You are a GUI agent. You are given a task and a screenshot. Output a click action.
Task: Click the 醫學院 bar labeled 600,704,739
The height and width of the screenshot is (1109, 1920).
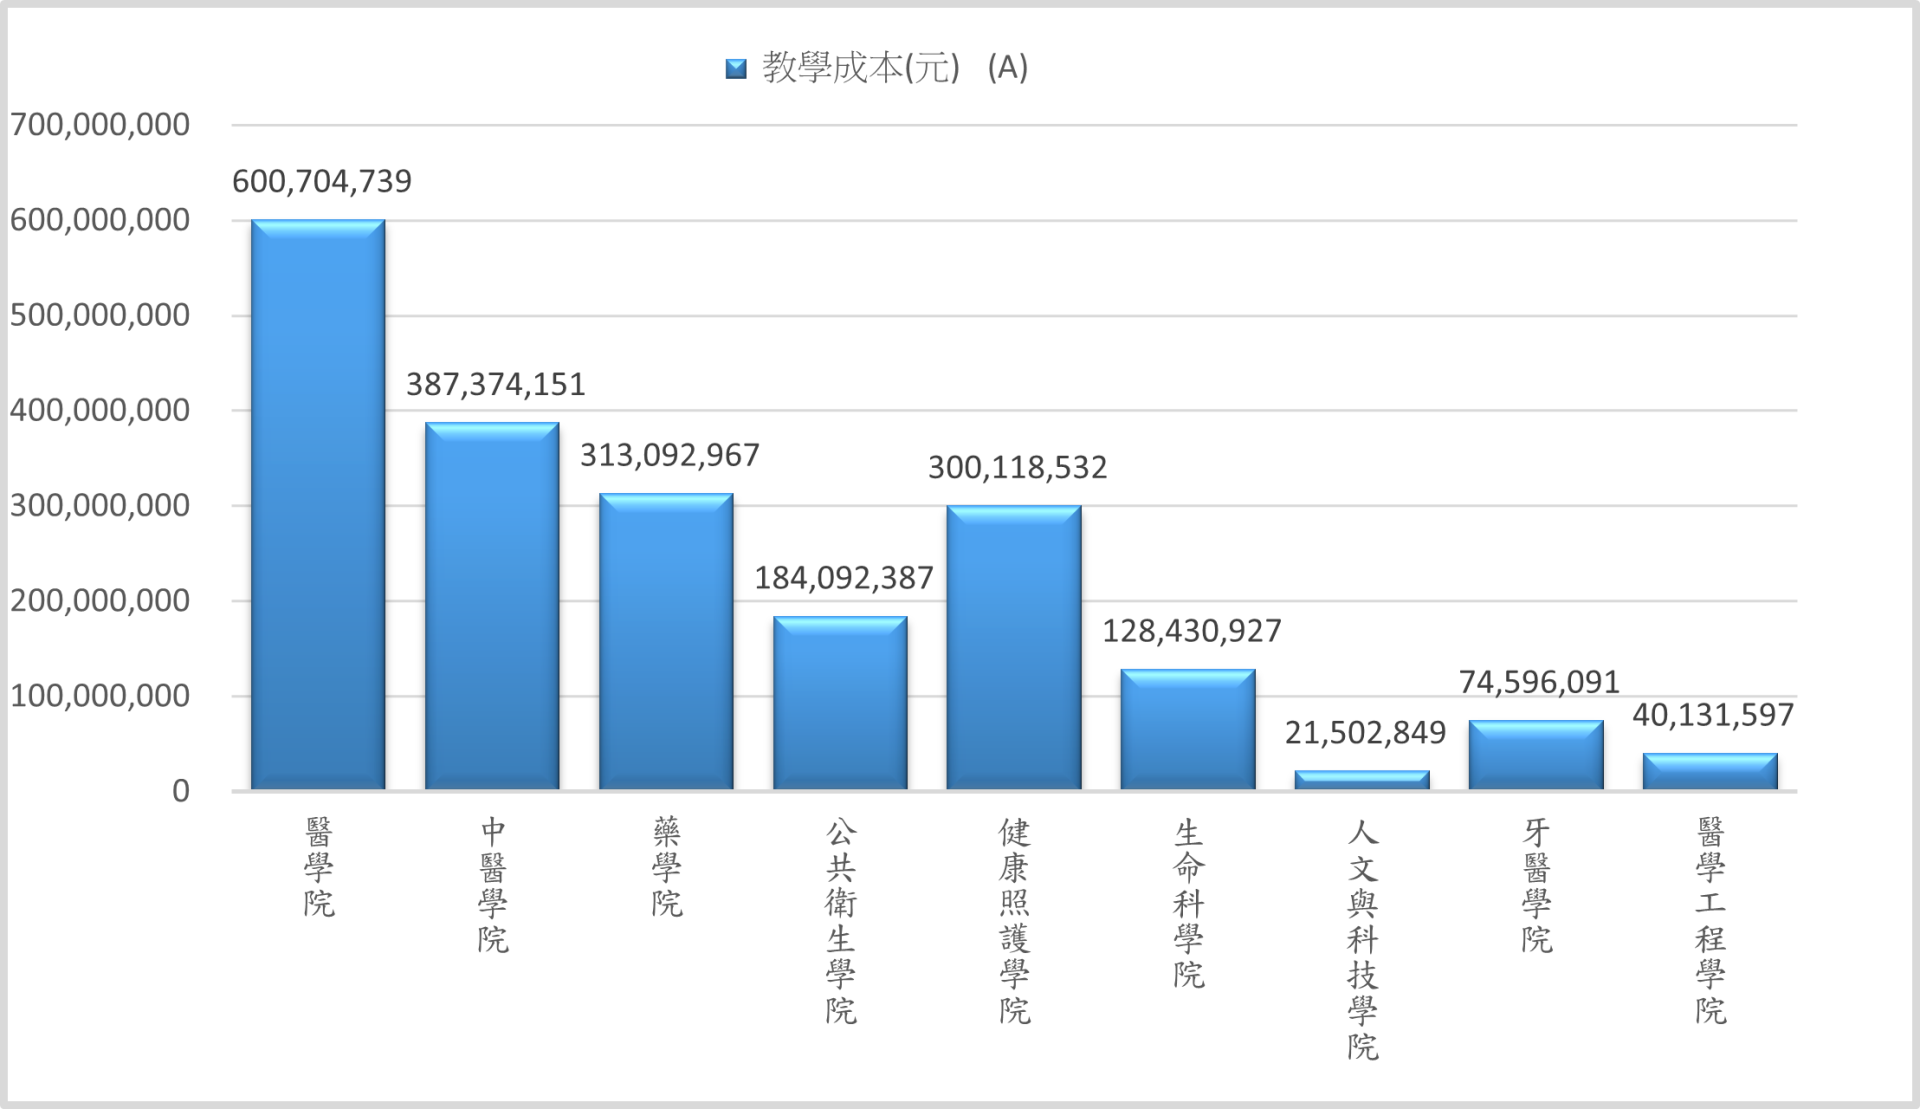tap(318, 505)
